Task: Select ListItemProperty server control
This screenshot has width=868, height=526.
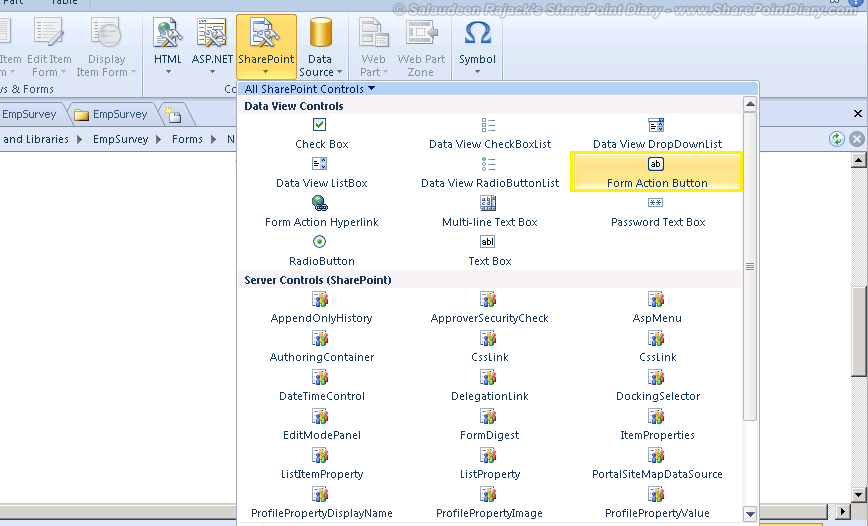Action: click(x=322, y=463)
